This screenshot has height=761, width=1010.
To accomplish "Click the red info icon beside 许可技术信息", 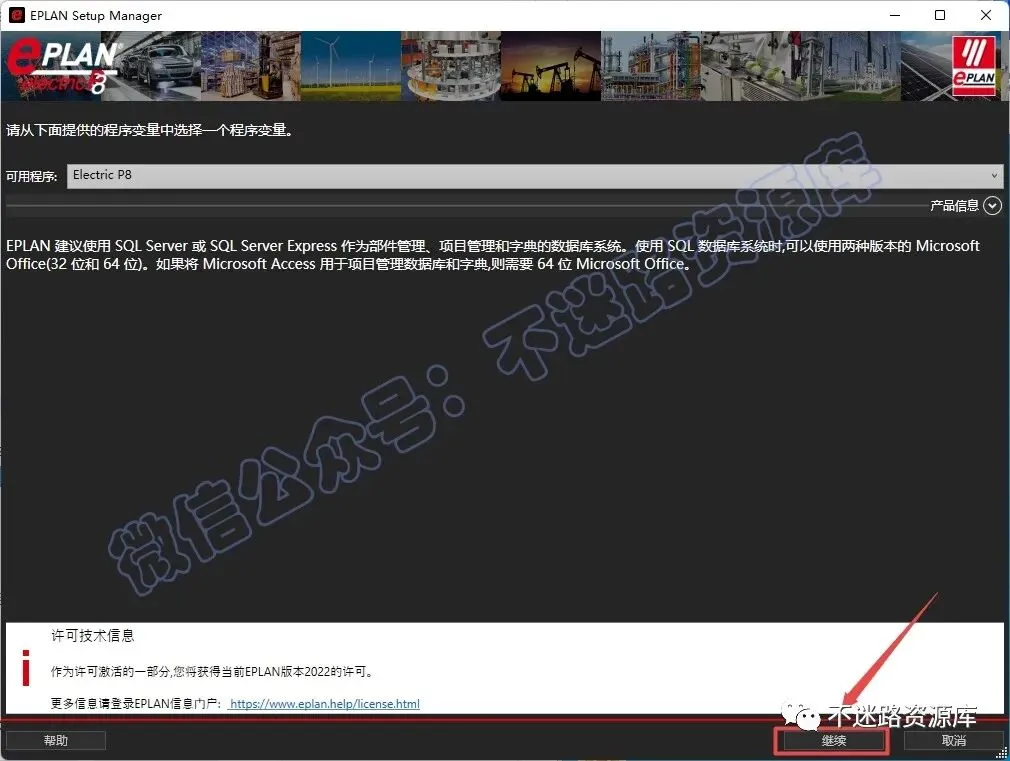I will pyautogui.click(x=26, y=668).
